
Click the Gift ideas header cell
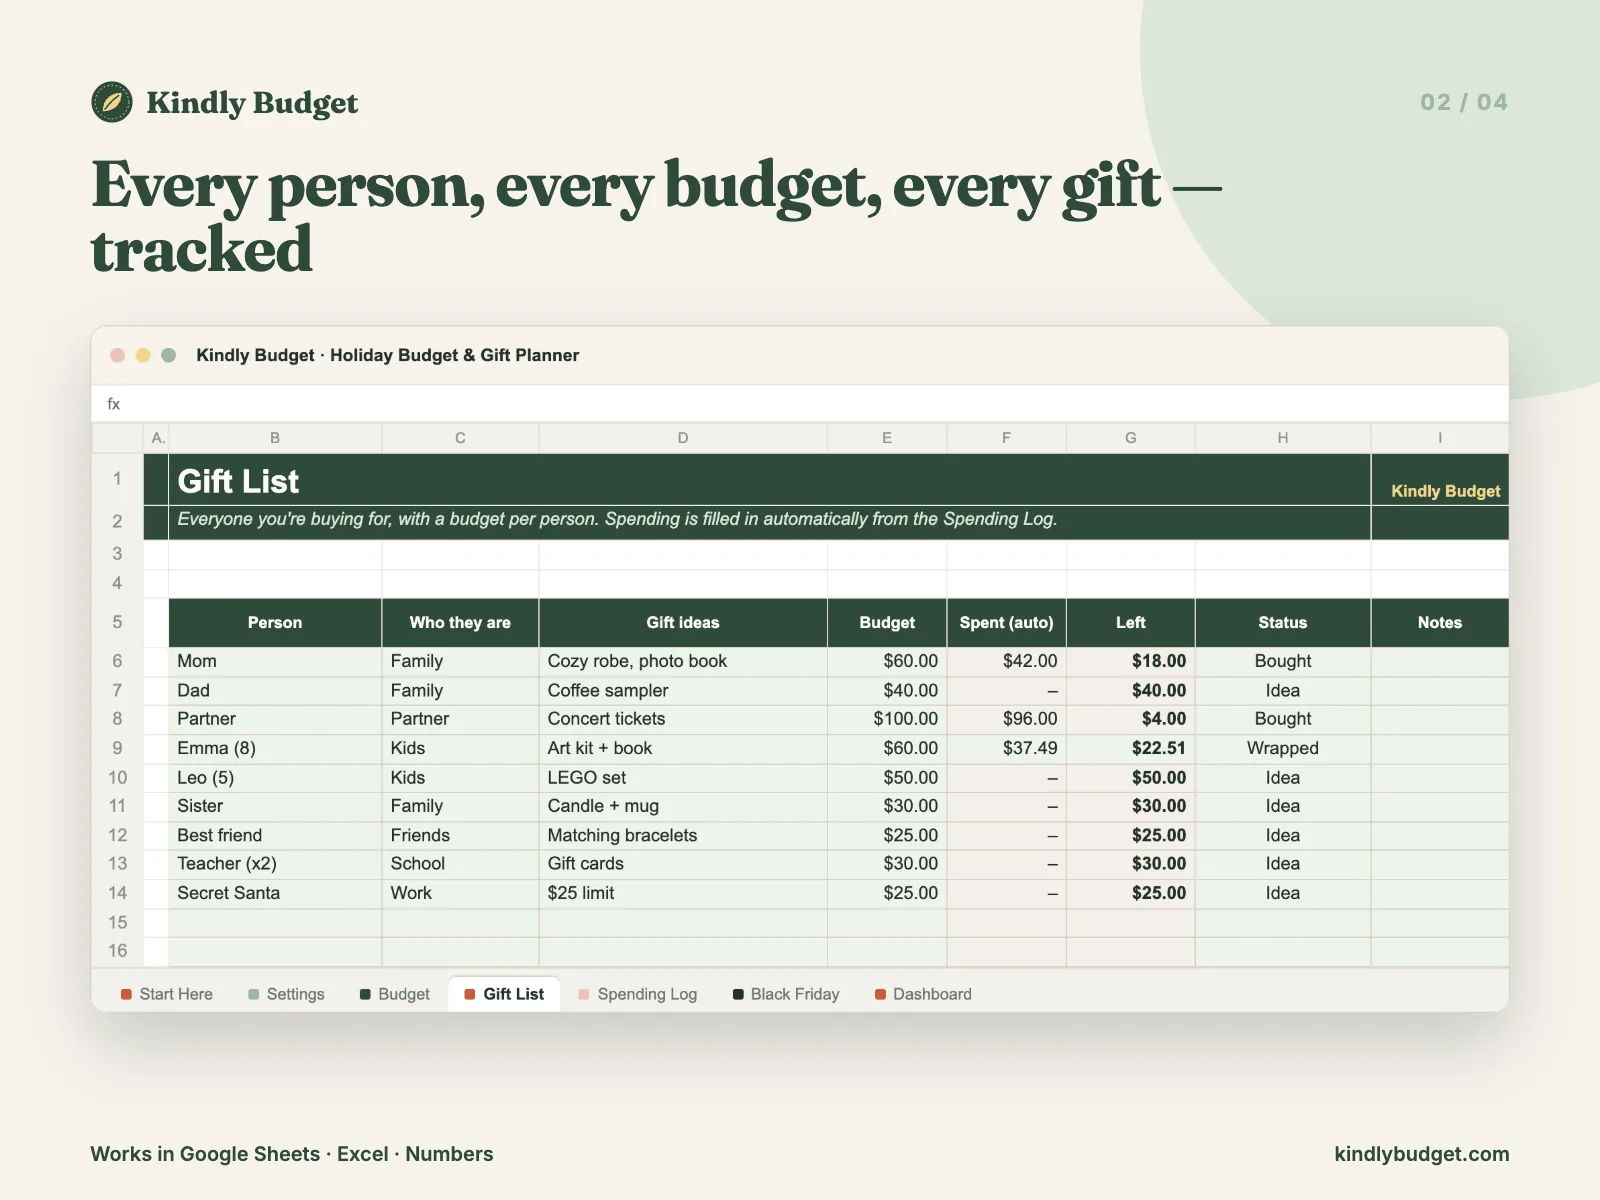pos(683,623)
